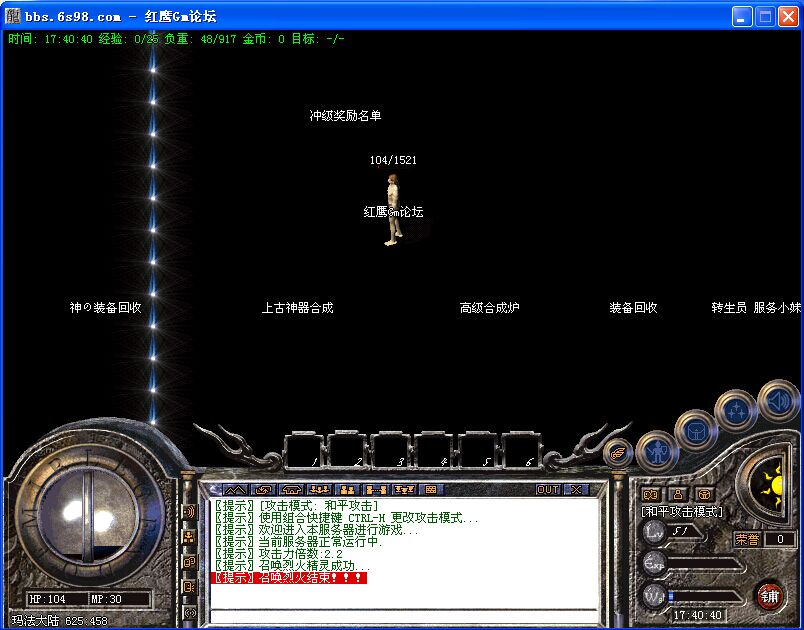
Task: Select quick item belt slot 5
Action: pos(478,451)
